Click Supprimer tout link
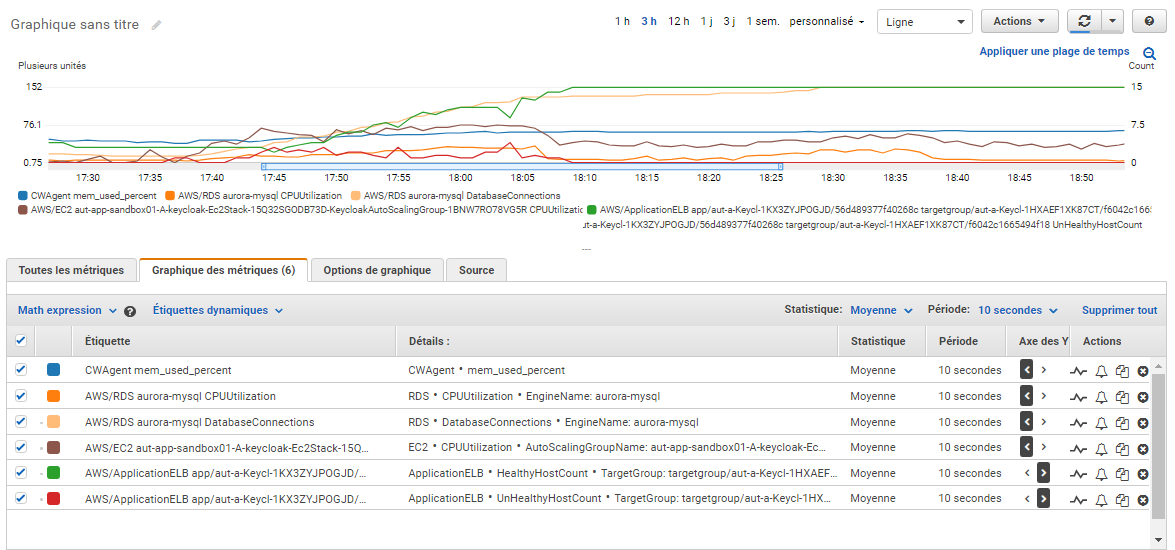 click(1119, 310)
